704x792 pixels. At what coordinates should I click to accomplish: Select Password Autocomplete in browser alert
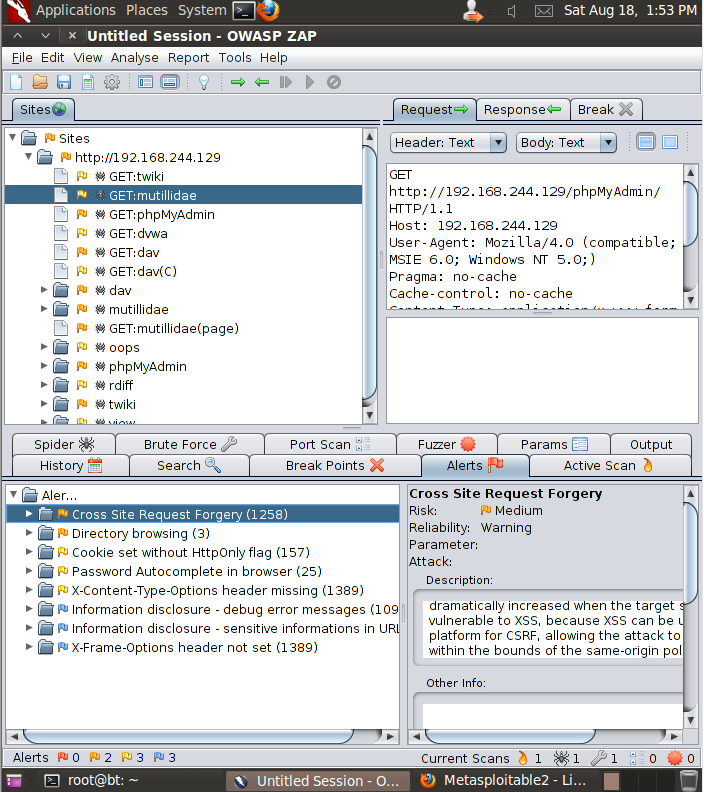[182, 572]
